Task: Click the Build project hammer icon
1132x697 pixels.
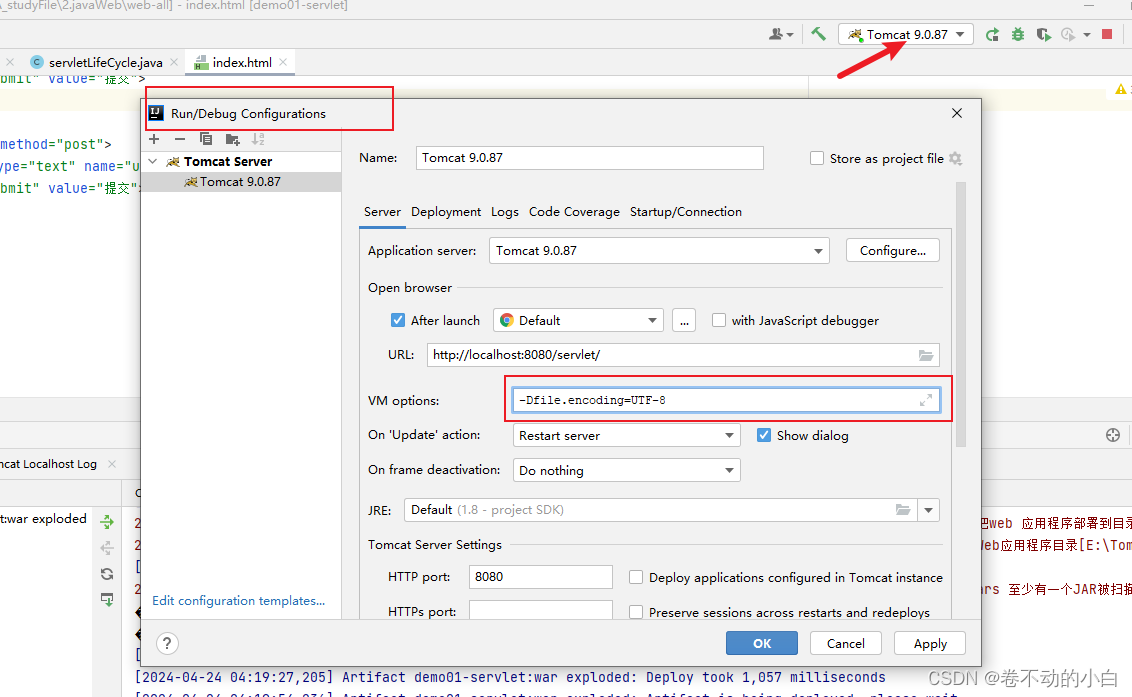Action: (x=818, y=34)
